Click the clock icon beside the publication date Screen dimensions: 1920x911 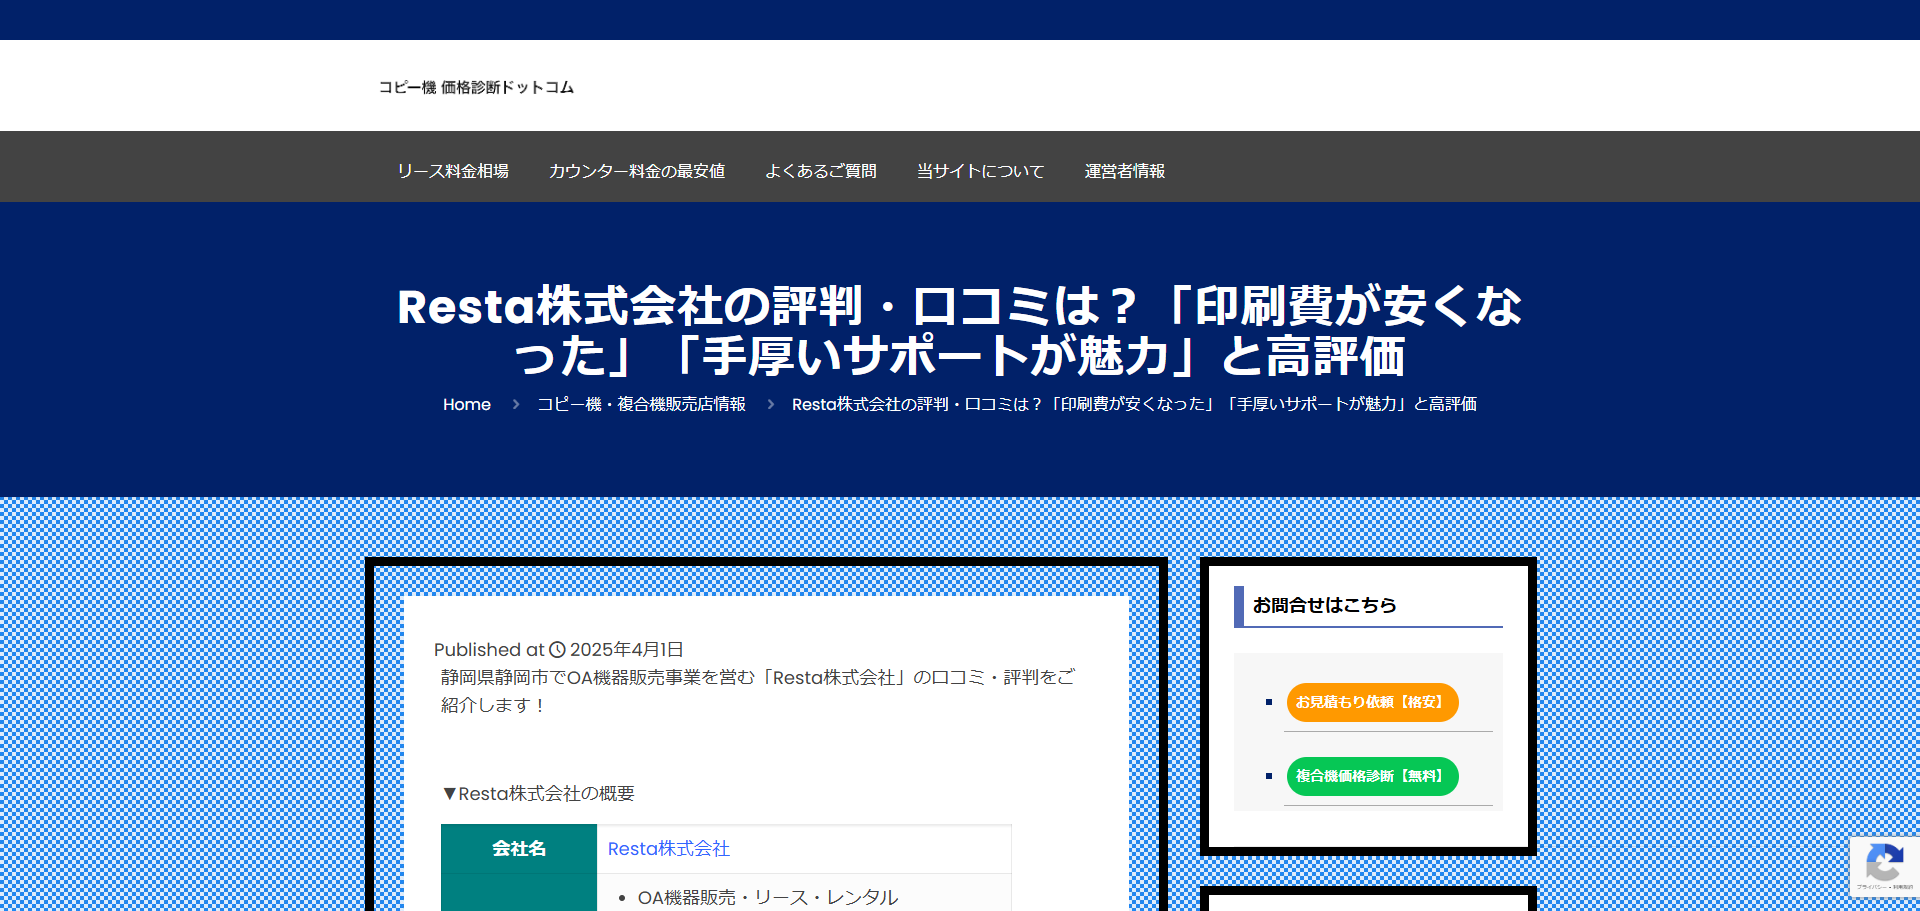point(556,649)
